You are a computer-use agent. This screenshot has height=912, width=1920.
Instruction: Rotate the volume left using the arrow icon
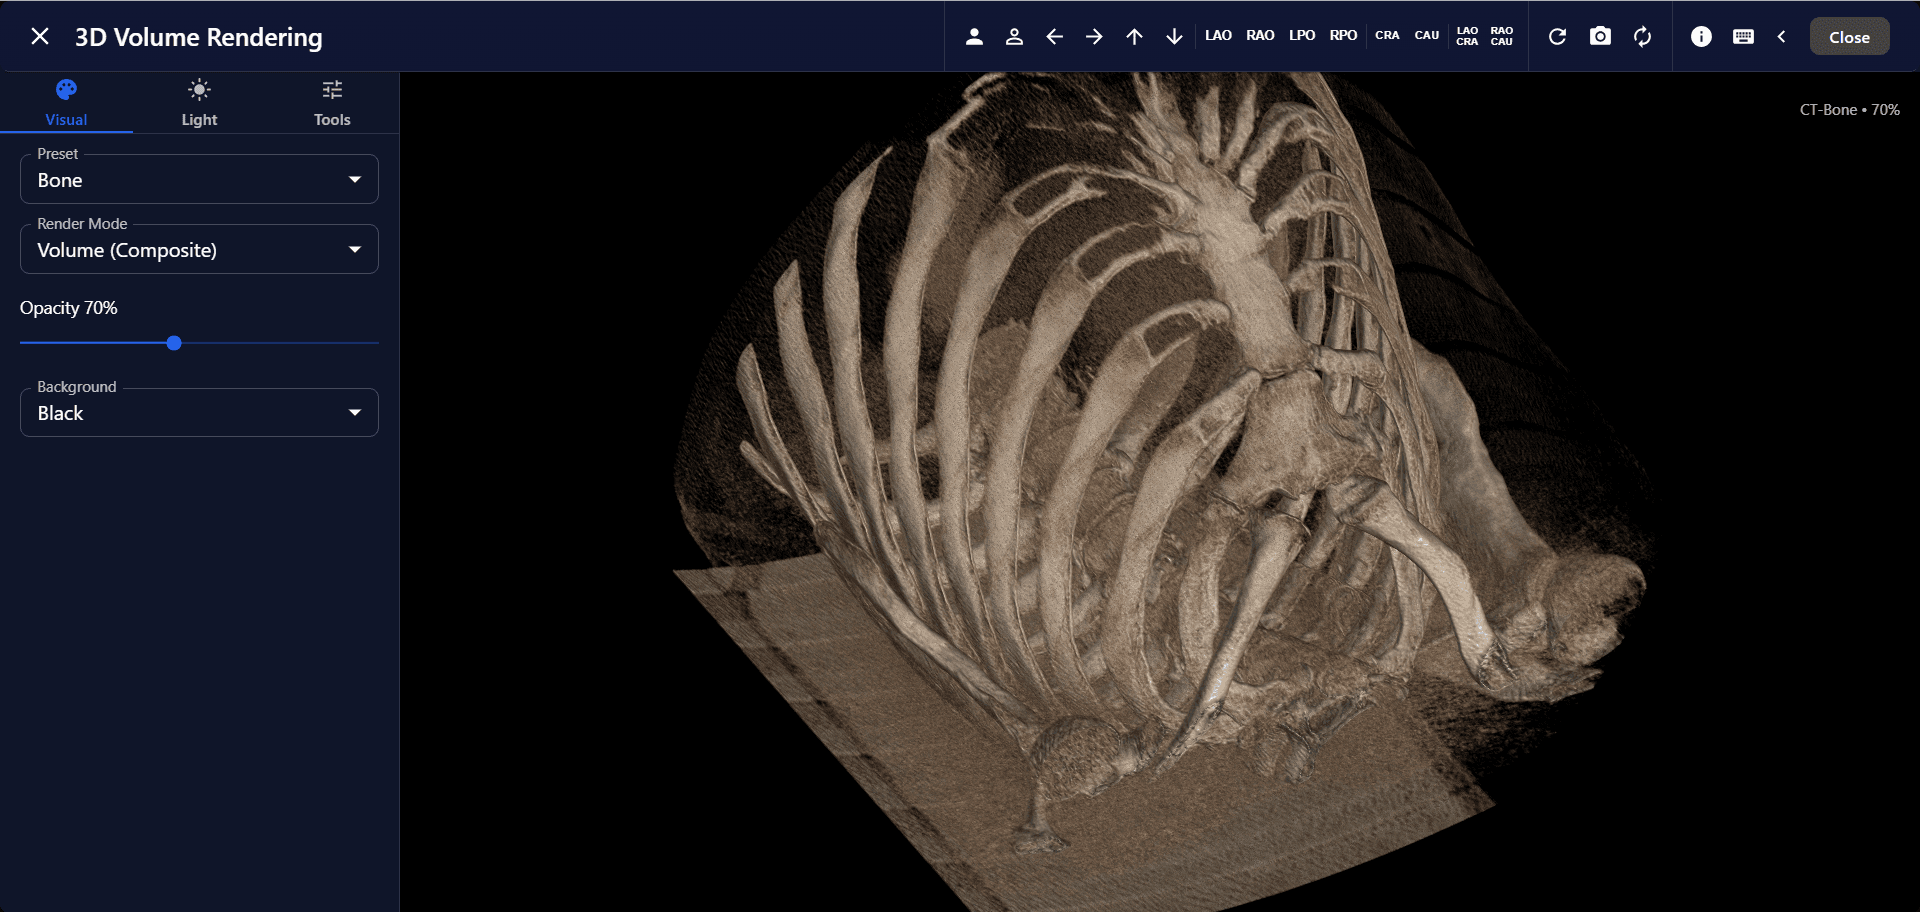click(1054, 36)
